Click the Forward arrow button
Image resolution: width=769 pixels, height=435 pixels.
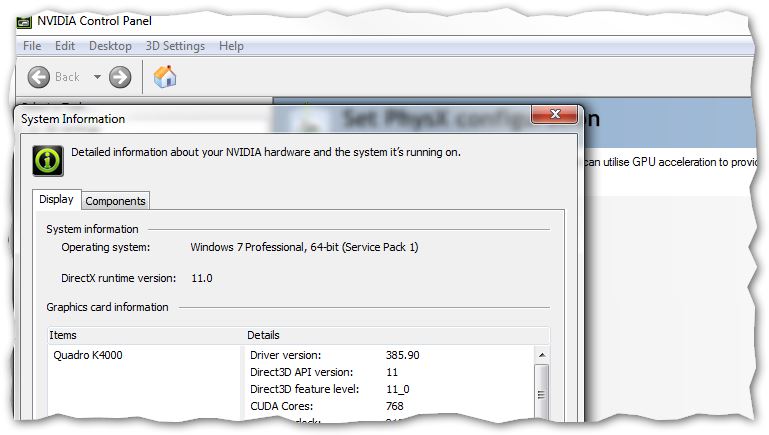120,77
